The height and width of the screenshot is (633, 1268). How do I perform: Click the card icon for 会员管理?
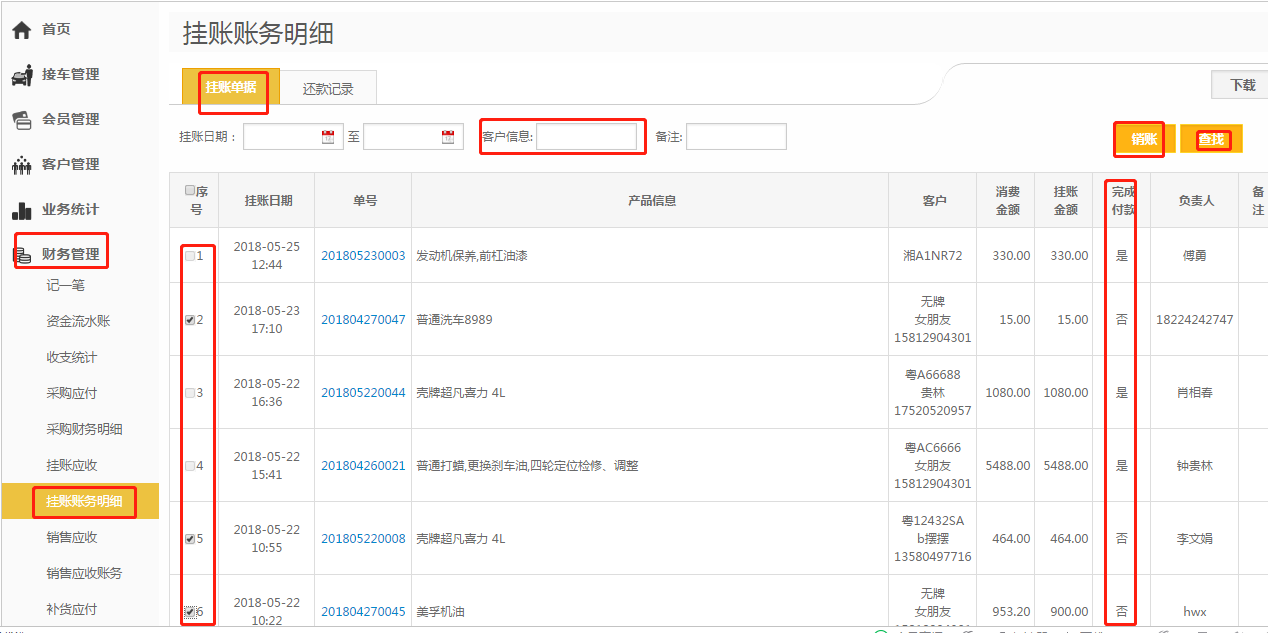21,120
